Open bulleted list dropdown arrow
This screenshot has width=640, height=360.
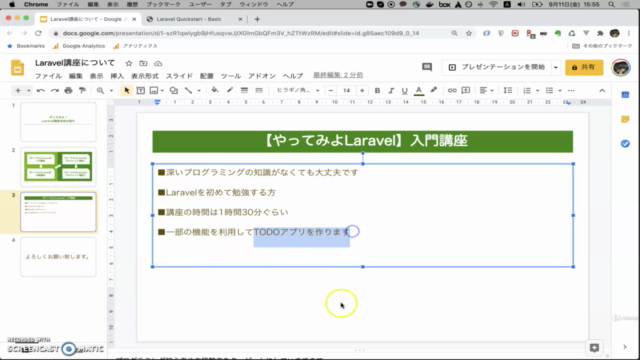[x=560, y=91]
